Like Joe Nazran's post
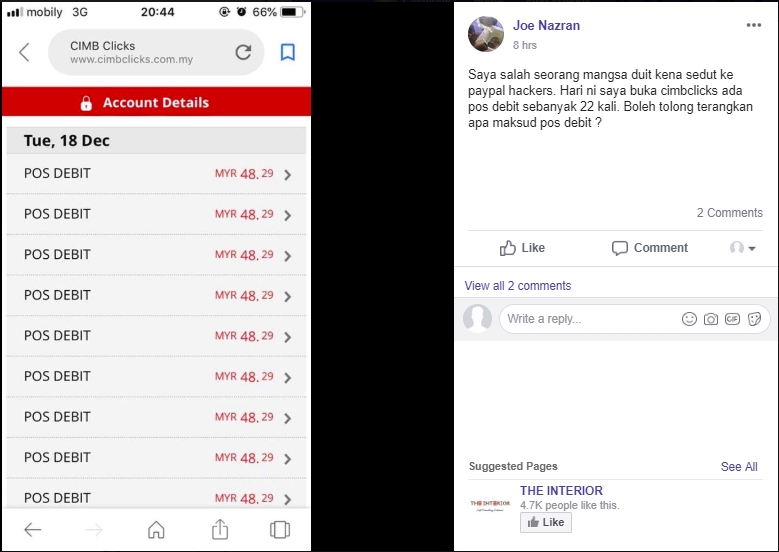This screenshot has height=552, width=779. click(522, 248)
